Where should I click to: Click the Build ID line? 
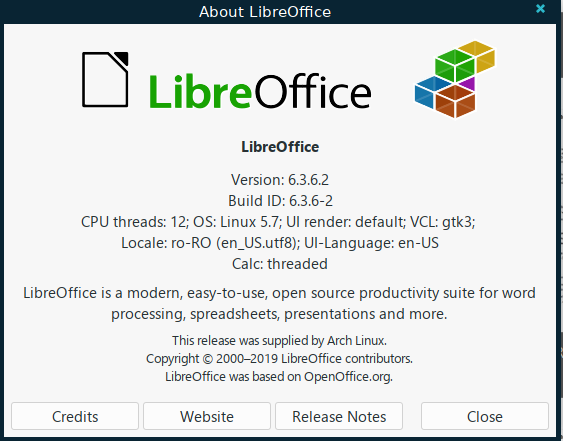click(x=280, y=201)
